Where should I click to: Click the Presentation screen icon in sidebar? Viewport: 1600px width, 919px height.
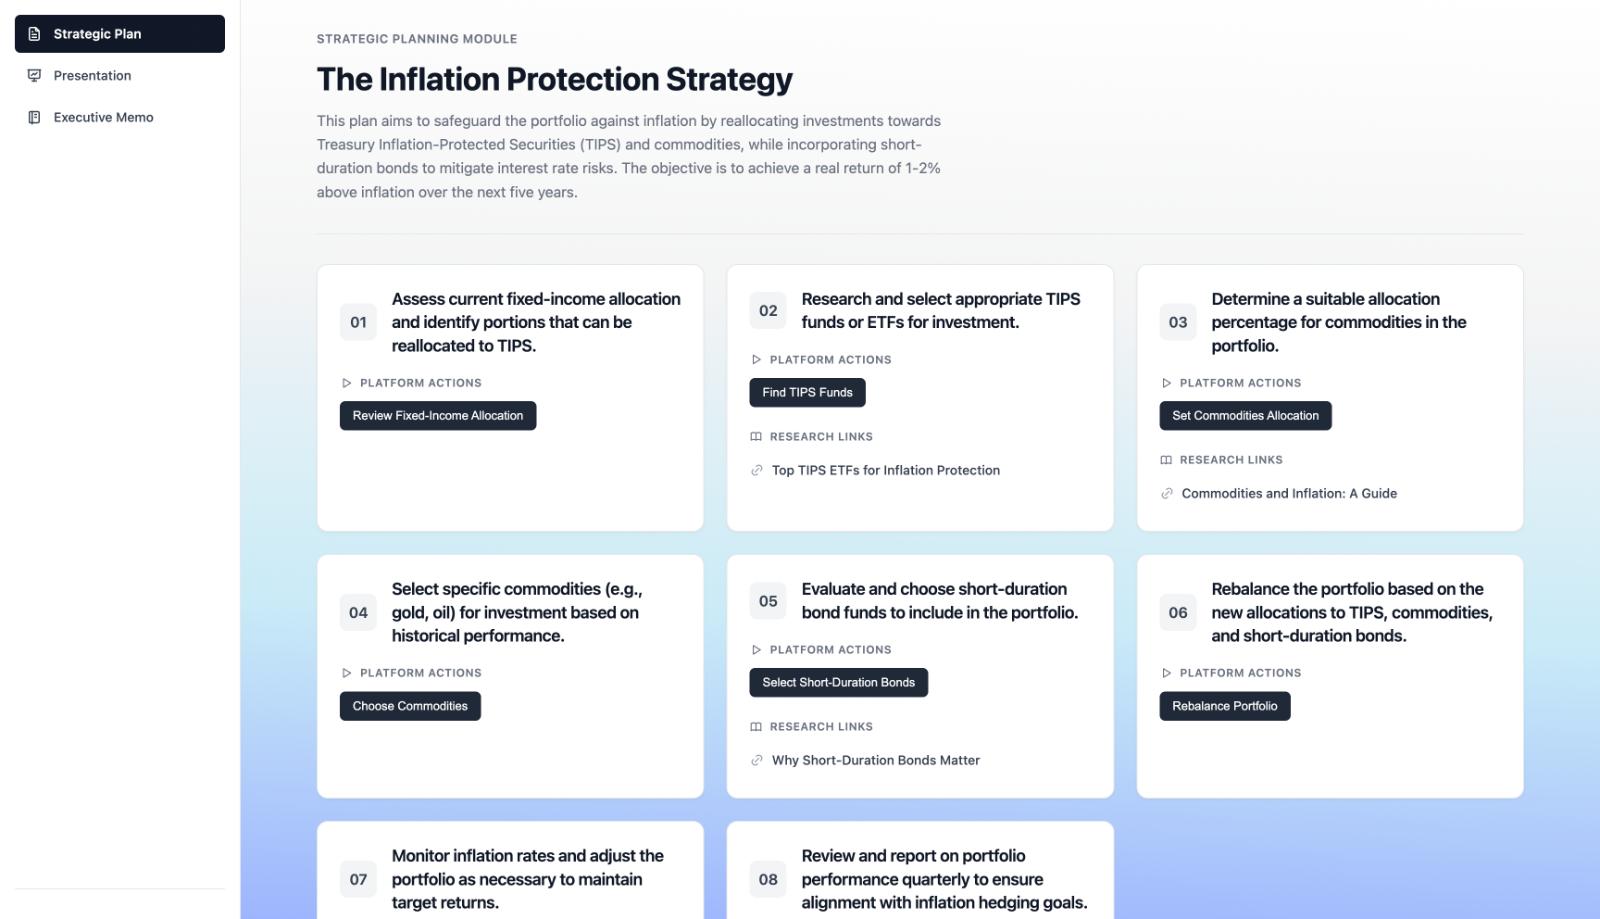(x=34, y=76)
